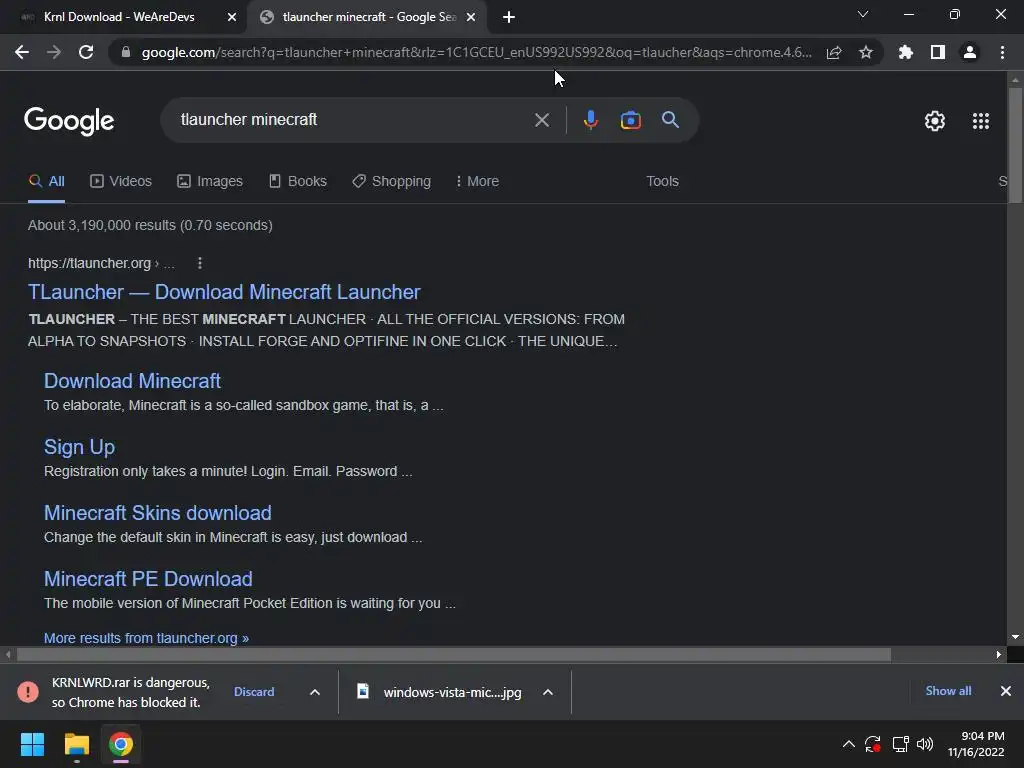The width and height of the screenshot is (1024, 768).
Task: Open the clock showing 9:04 PM
Action: pos(976,744)
